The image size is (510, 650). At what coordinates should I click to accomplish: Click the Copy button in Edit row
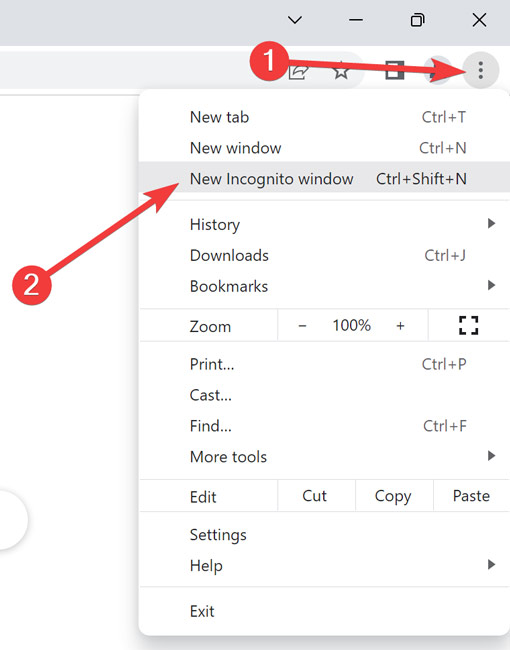pyautogui.click(x=394, y=496)
